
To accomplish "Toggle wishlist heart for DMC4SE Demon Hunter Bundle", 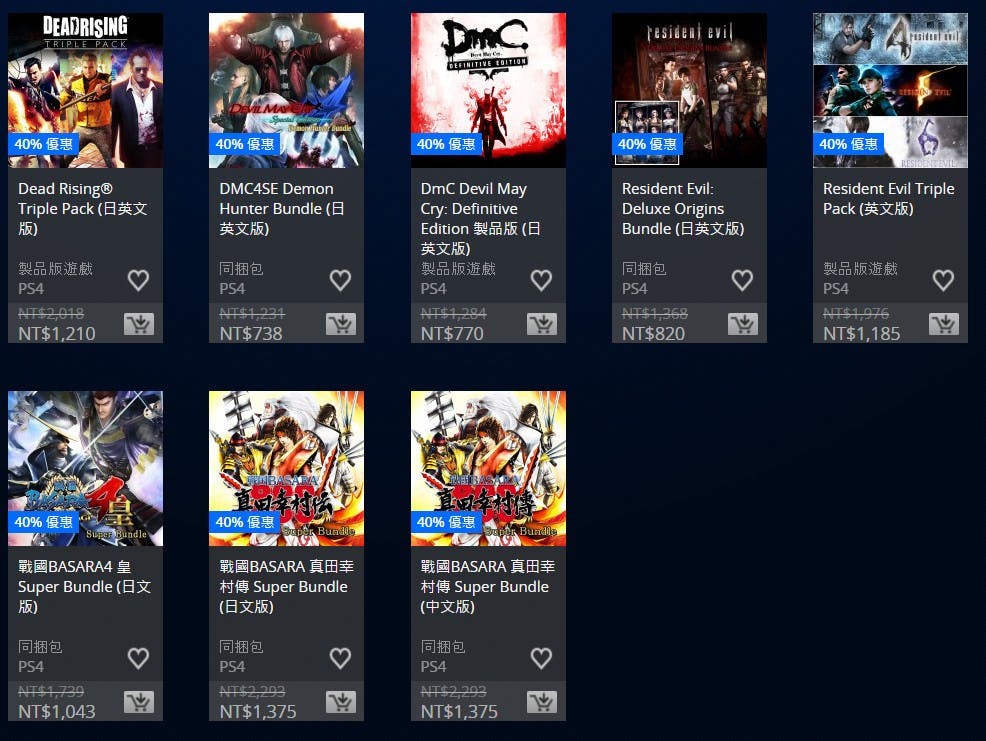I will 340,280.
